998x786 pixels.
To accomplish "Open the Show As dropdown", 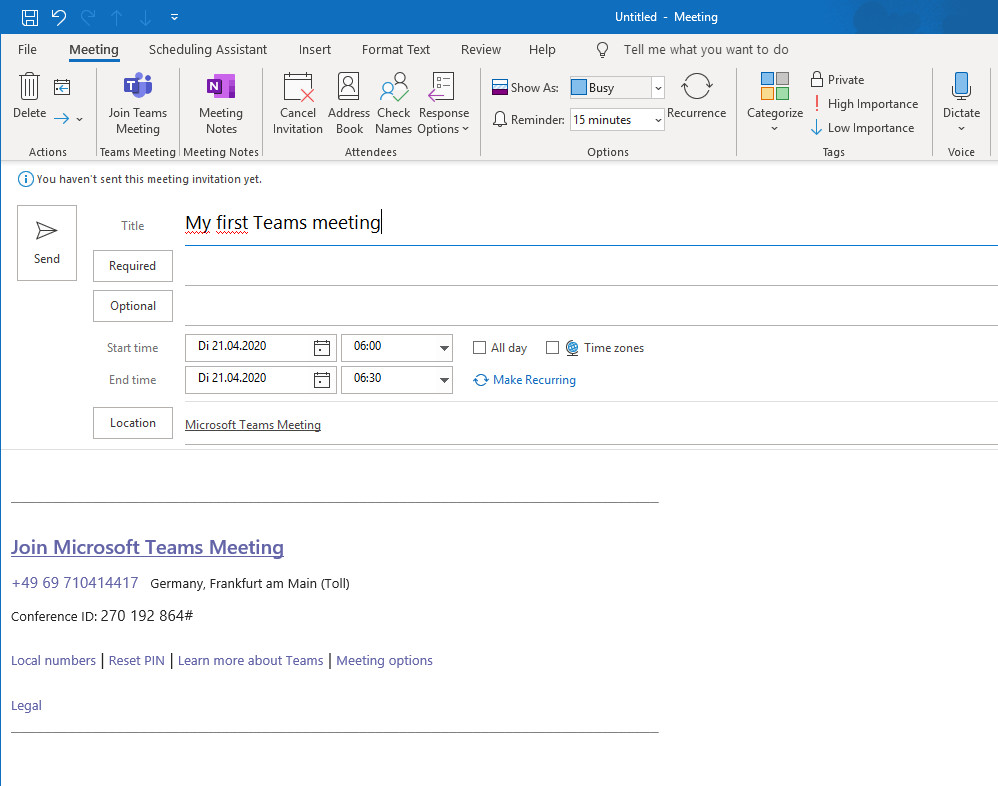I will (x=658, y=88).
